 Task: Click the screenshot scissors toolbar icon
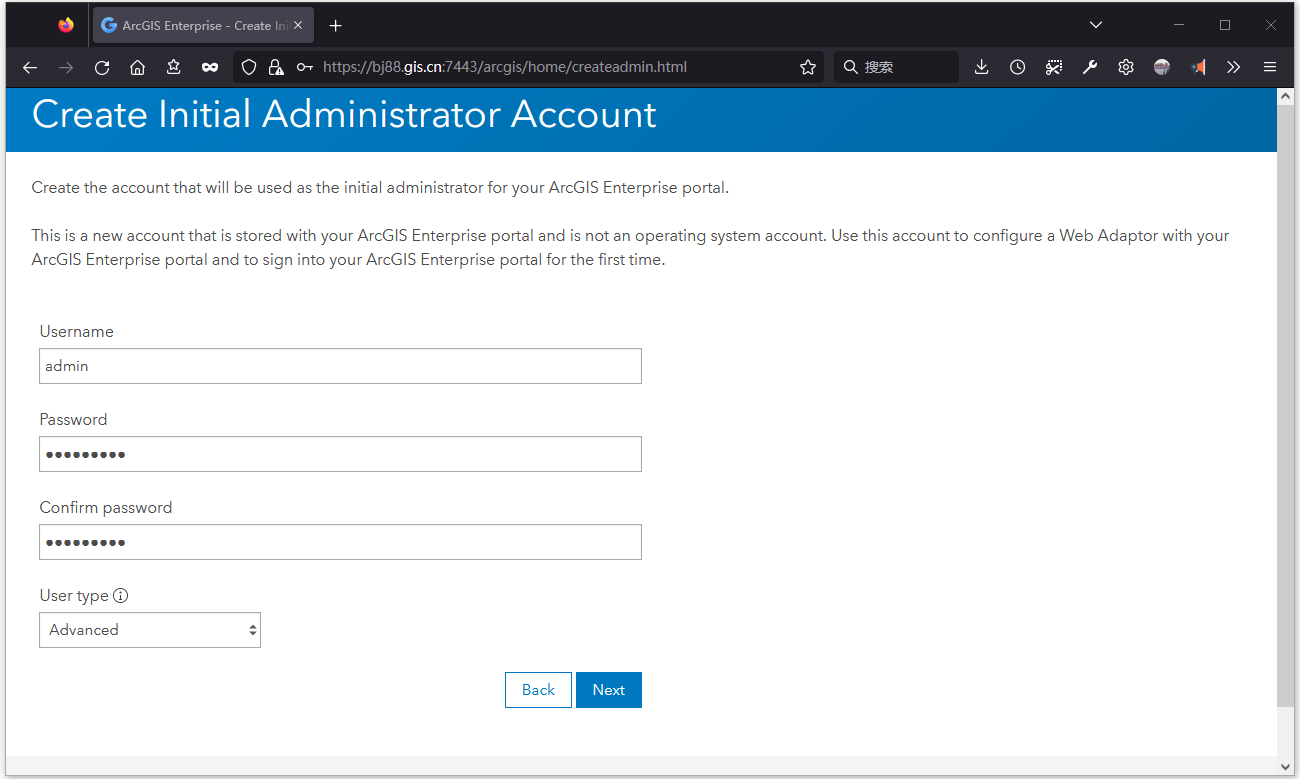(x=1054, y=67)
